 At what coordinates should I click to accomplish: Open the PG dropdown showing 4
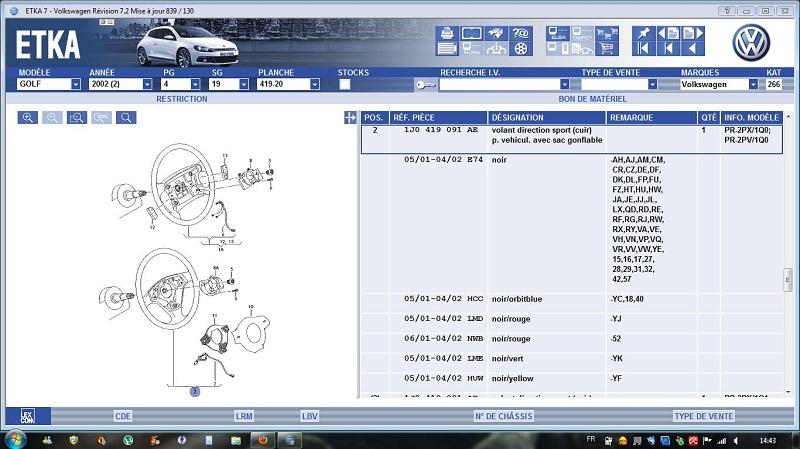(195, 84)
